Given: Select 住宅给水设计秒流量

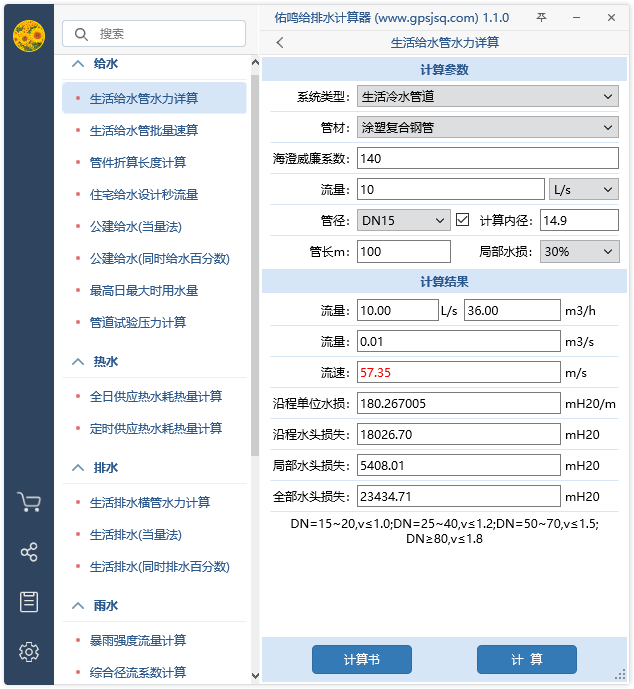Looking at the screenshot, I should coord(144,194).
